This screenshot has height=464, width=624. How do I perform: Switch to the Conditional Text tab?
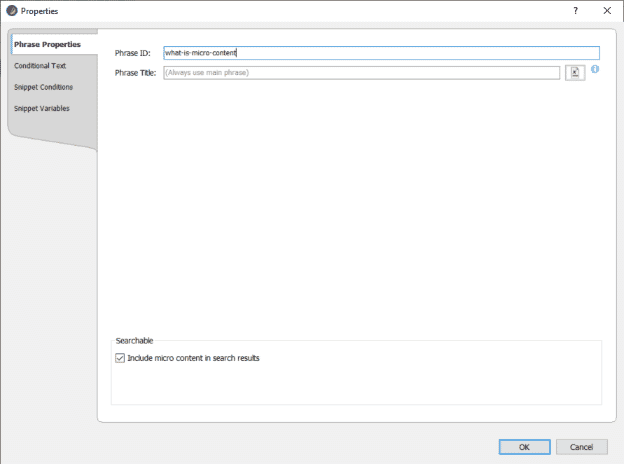[x=40, y=66]
